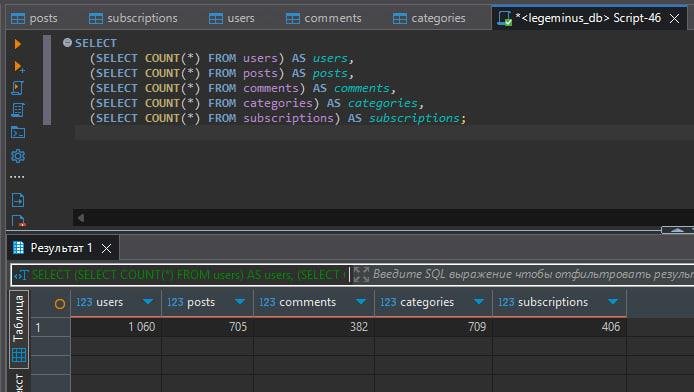
Task: Execute SQL in new tab icon
Action: click(19, 66)
